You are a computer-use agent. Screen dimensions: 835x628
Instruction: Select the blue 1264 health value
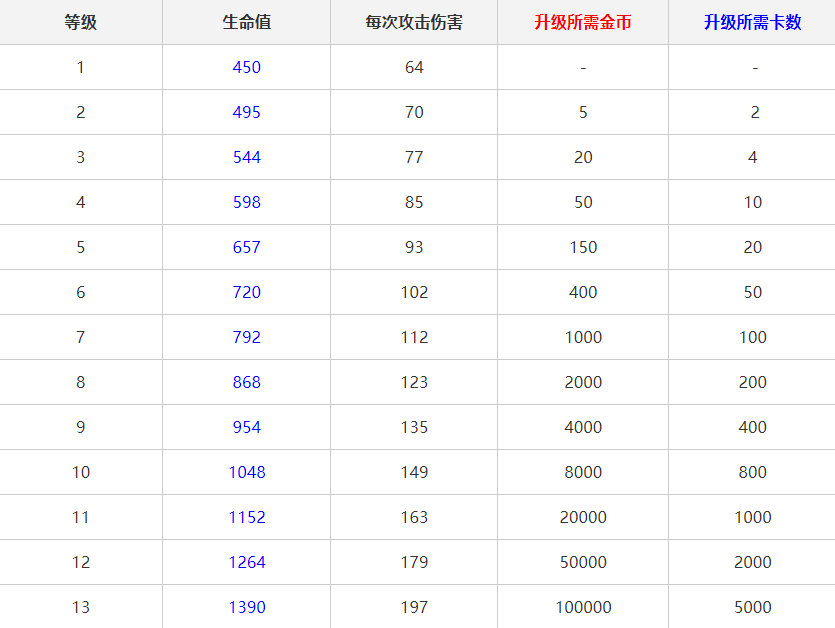tap(246, 562)
